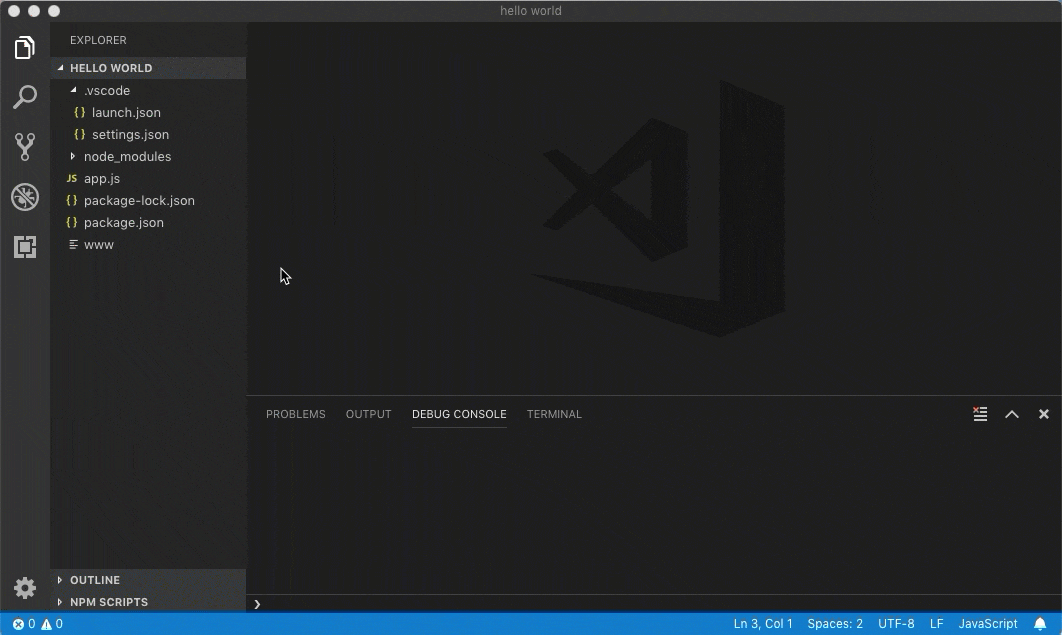Click Spaces: 2 in the status bar
Viewport: 1062px width, 635px height.
tap(835, 623)
